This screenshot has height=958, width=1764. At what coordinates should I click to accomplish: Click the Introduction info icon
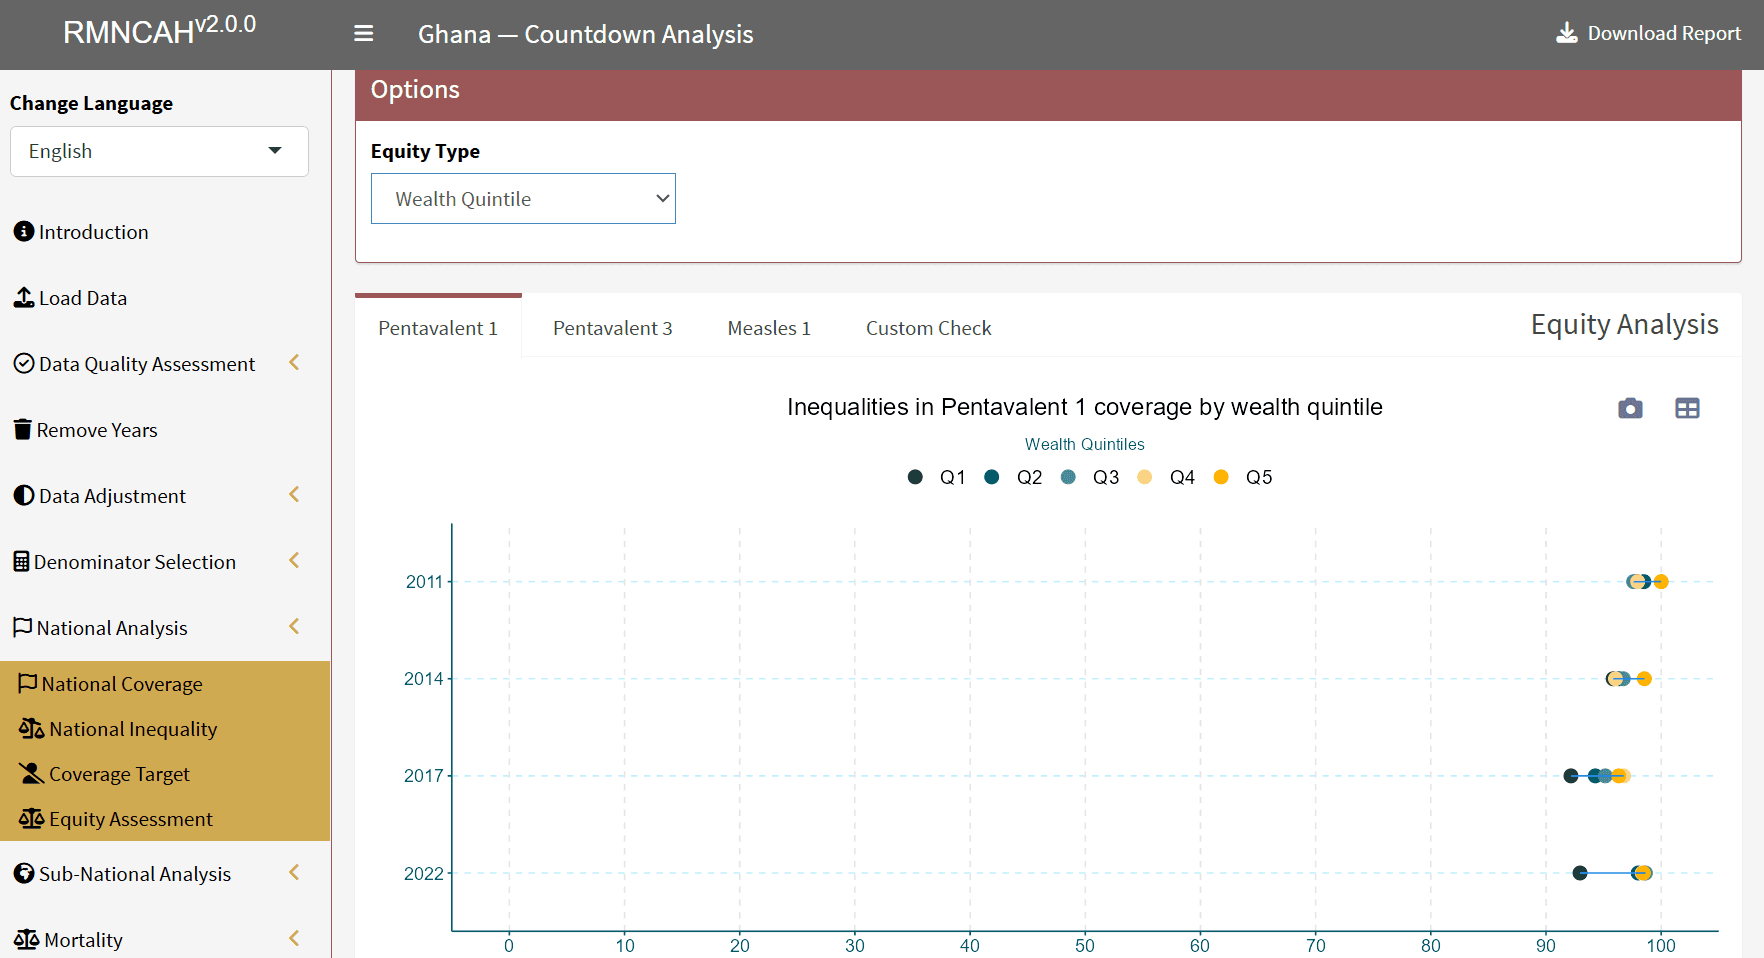tap(24, 231)
